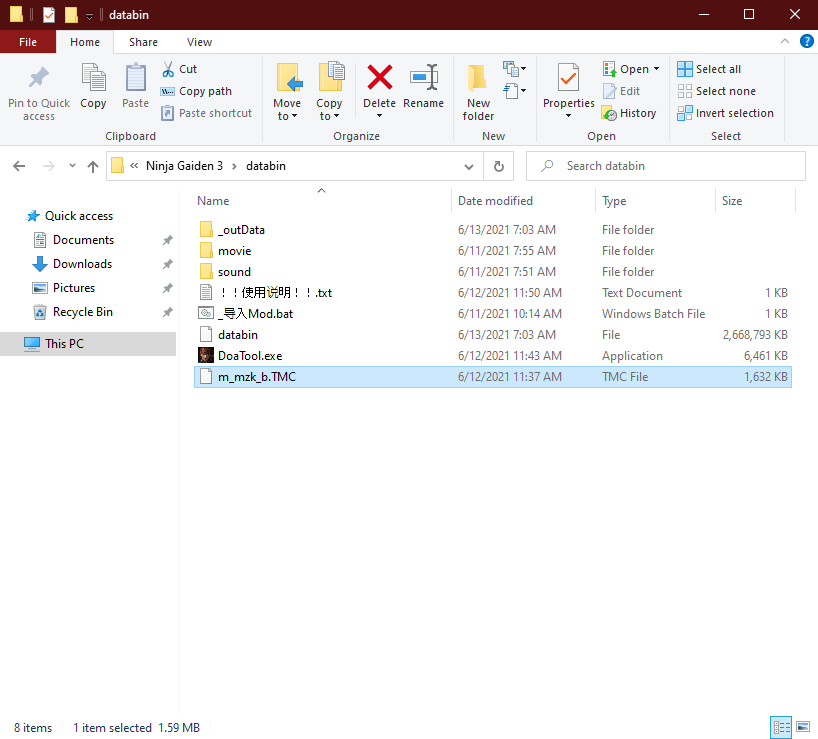Switch to Details view in status bar
Viewport: 818px width, 739px height.
tap(781, 728)
